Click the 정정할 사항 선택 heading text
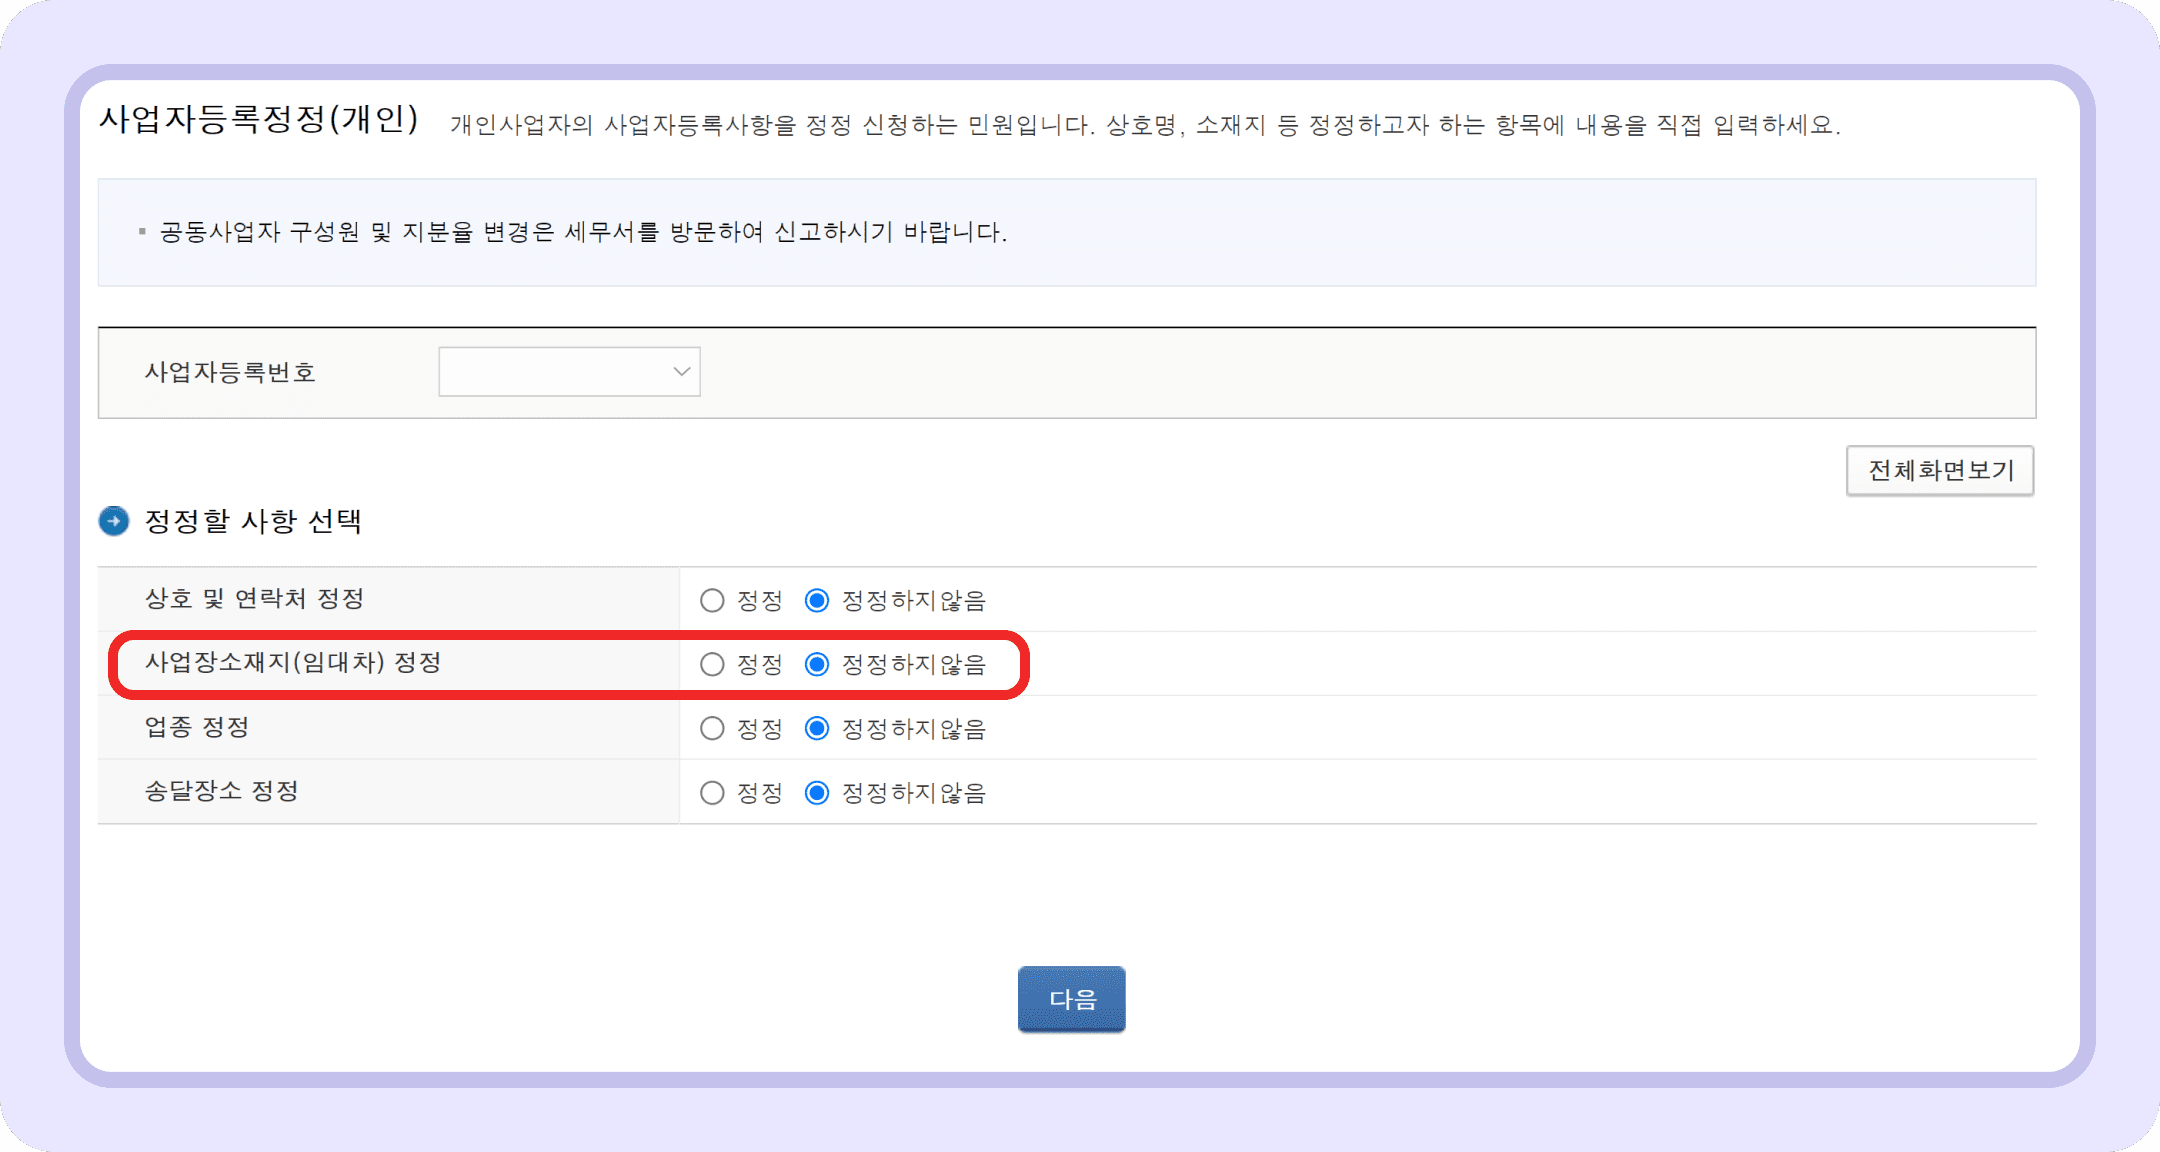This screenshot has height=1152, width=2160. click(x=253, y=521)
